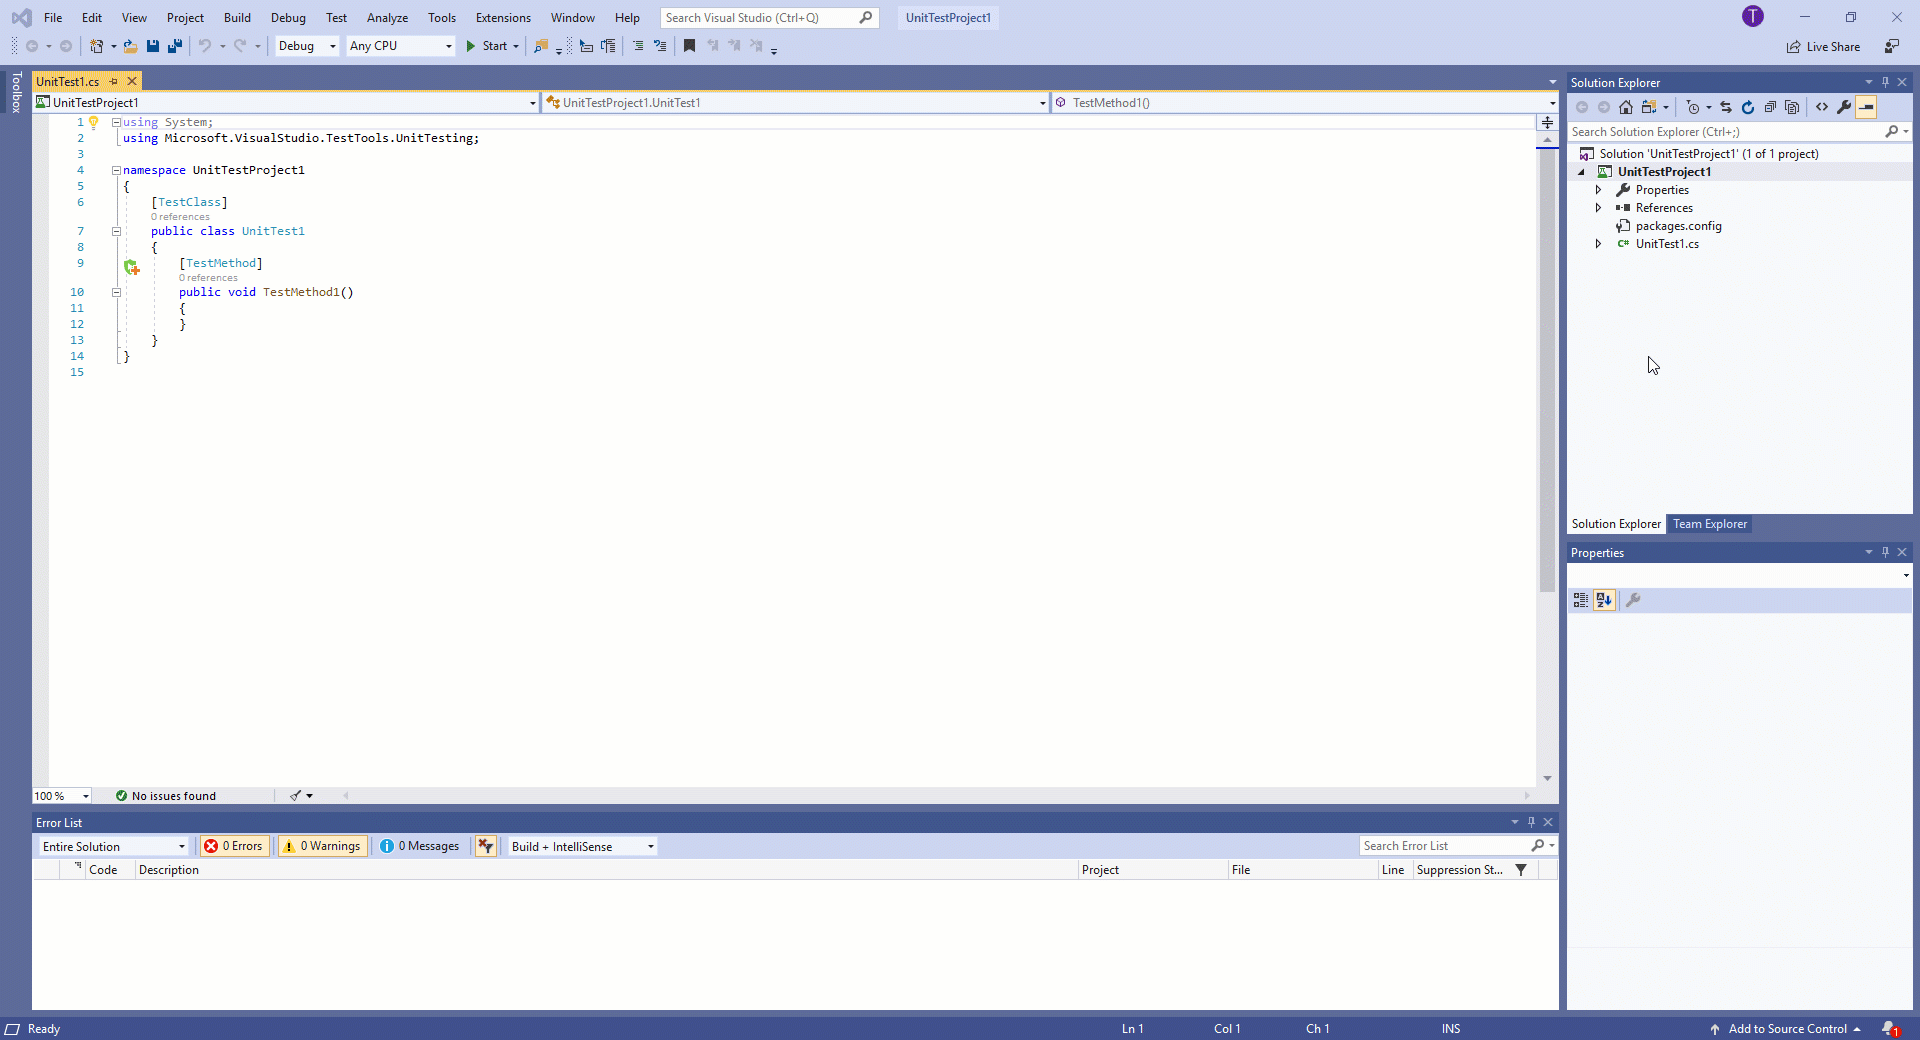Click Collapse All in Solution Explorer
The width and height of the screenshot is (1920, 1040).
(x=1770, y=107)
